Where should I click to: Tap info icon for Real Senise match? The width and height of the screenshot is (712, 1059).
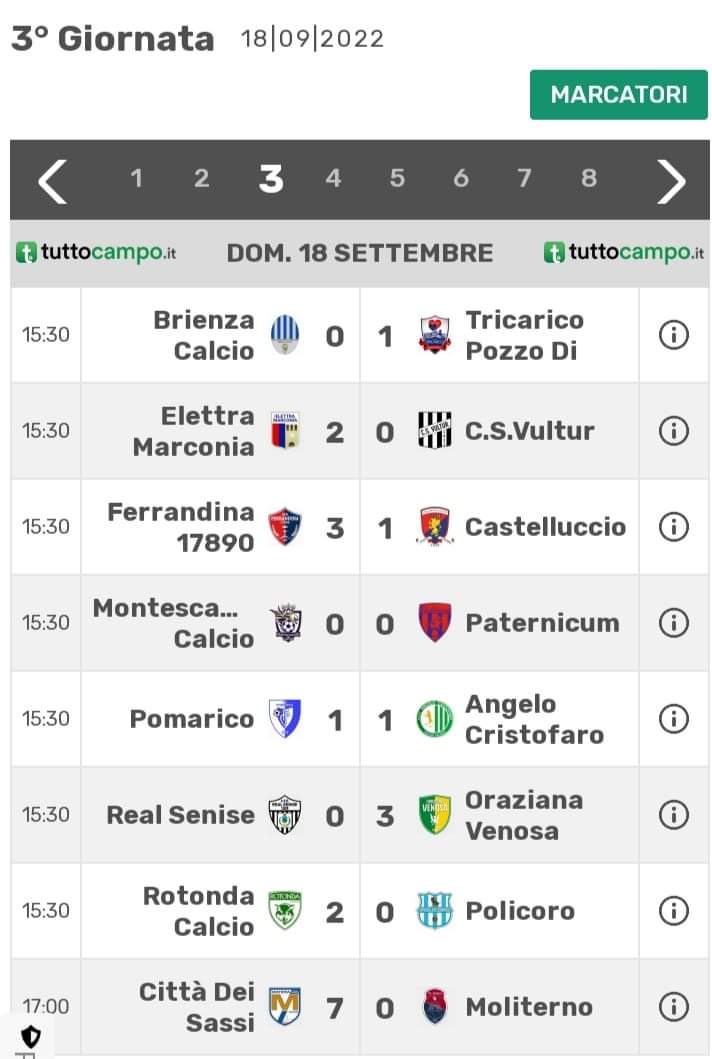[673, 815]
